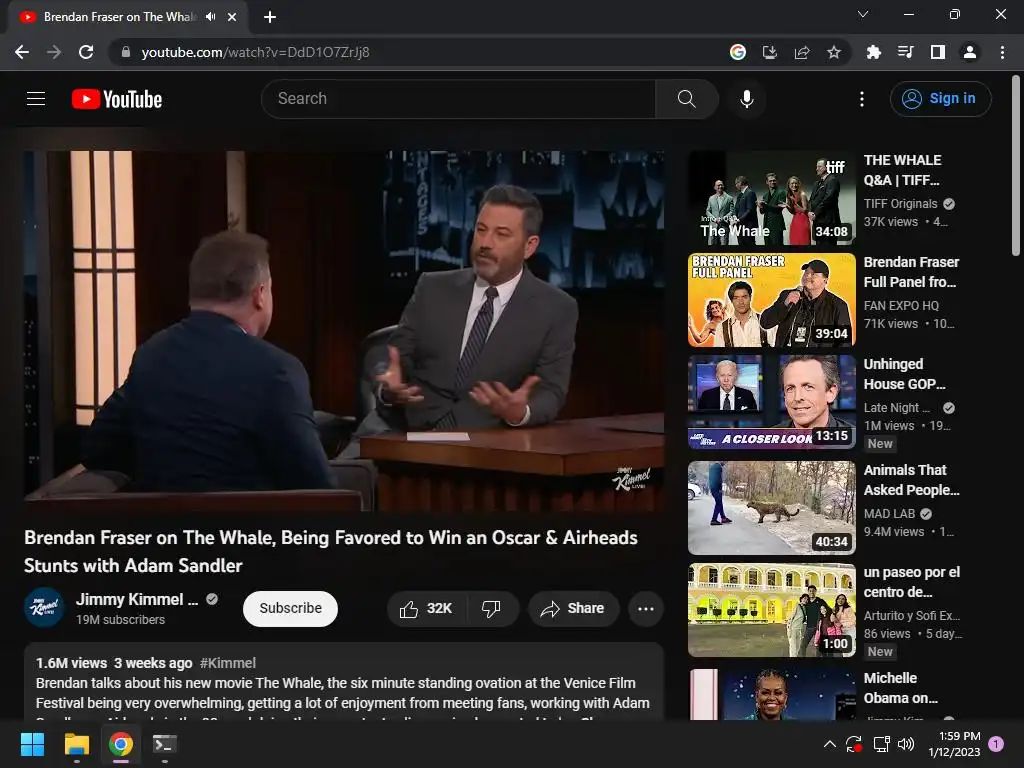
Task: Open un paseo por el centro thumbnail
Action: (x=772, y=610)
